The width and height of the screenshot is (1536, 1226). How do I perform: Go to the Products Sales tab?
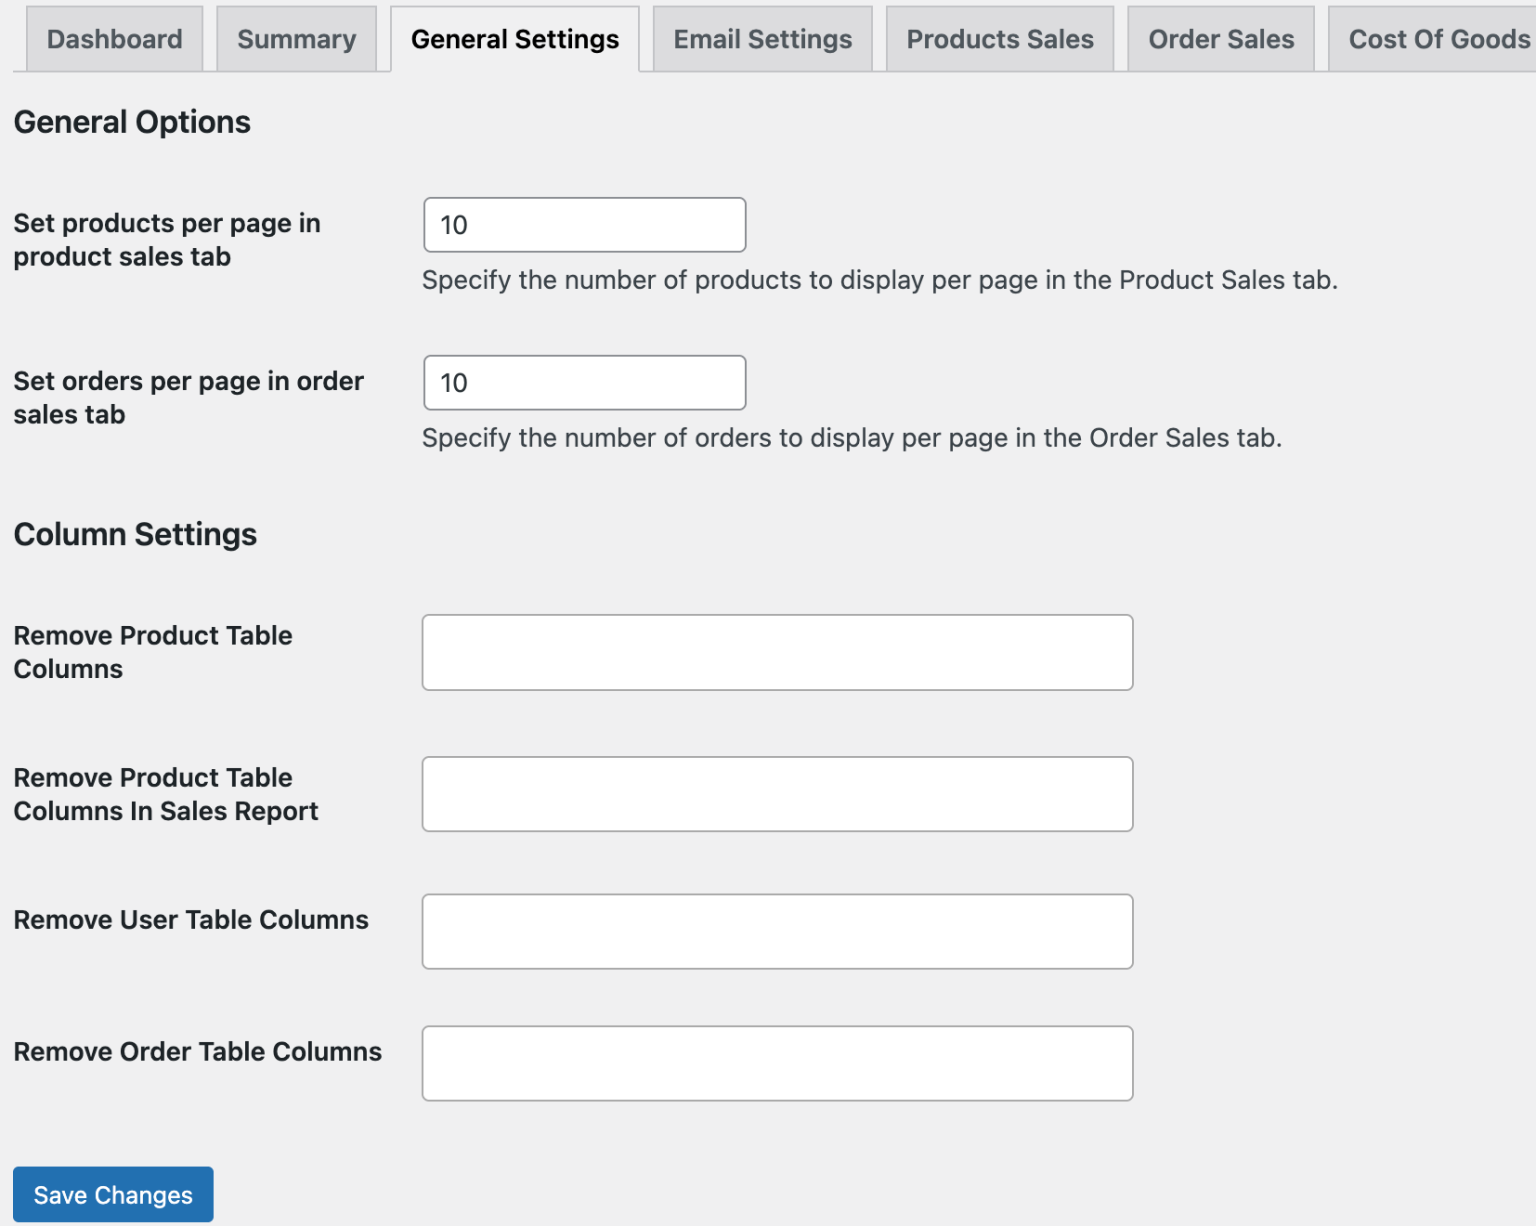(x=1000, y=39)
